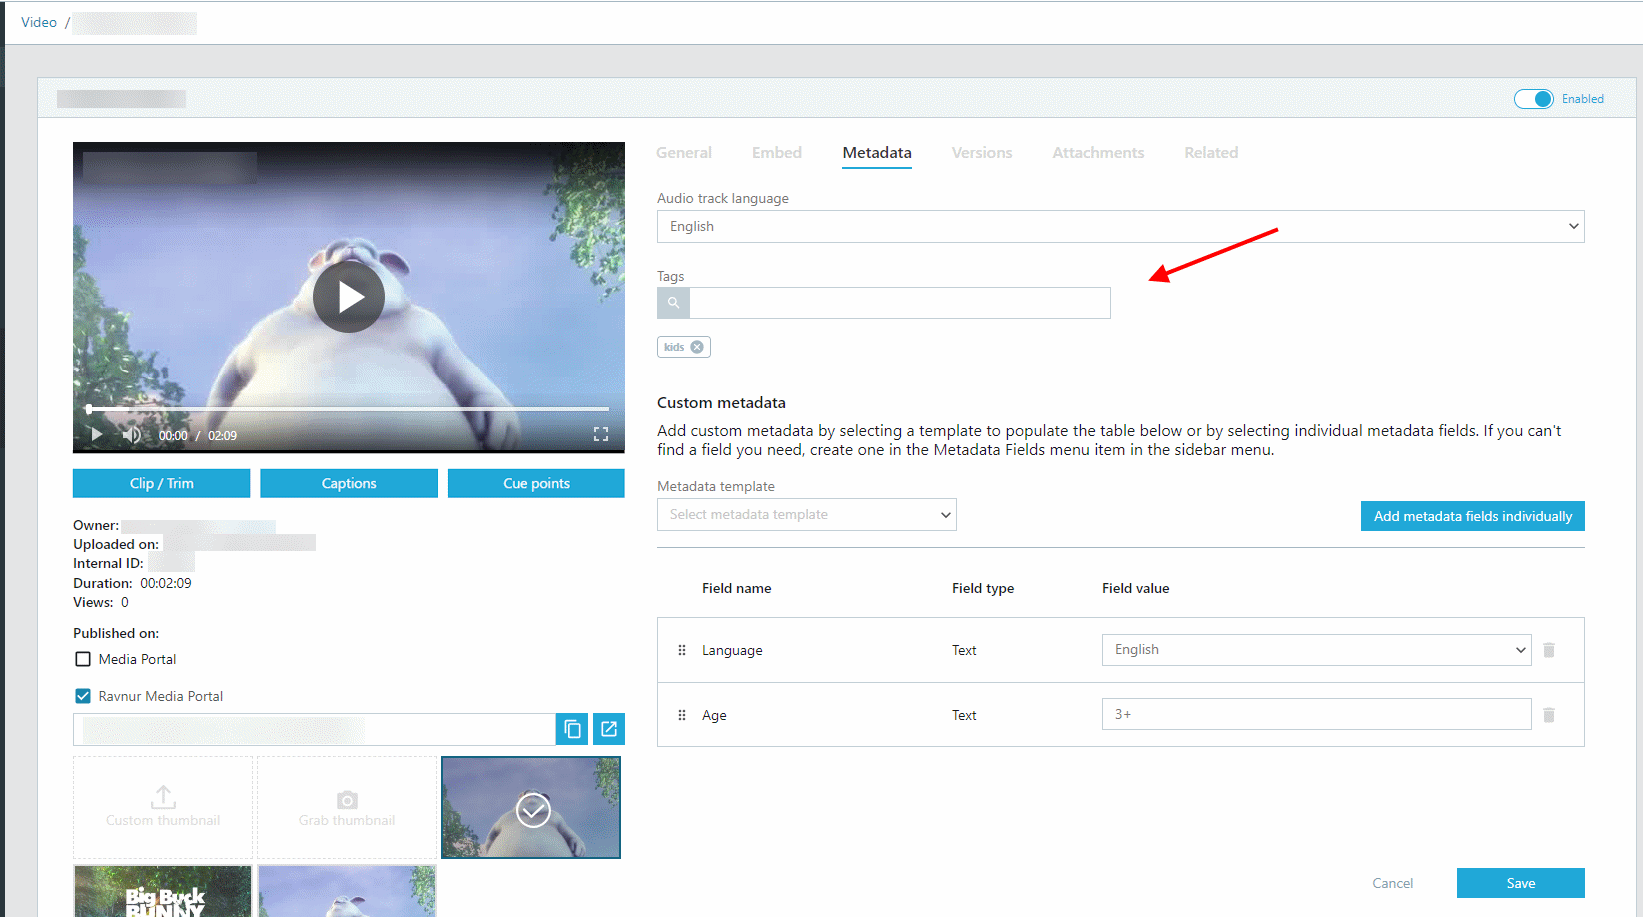Click Add metadata fields individually button
Screen dimensions: 1643x917
pos(1472,516)
